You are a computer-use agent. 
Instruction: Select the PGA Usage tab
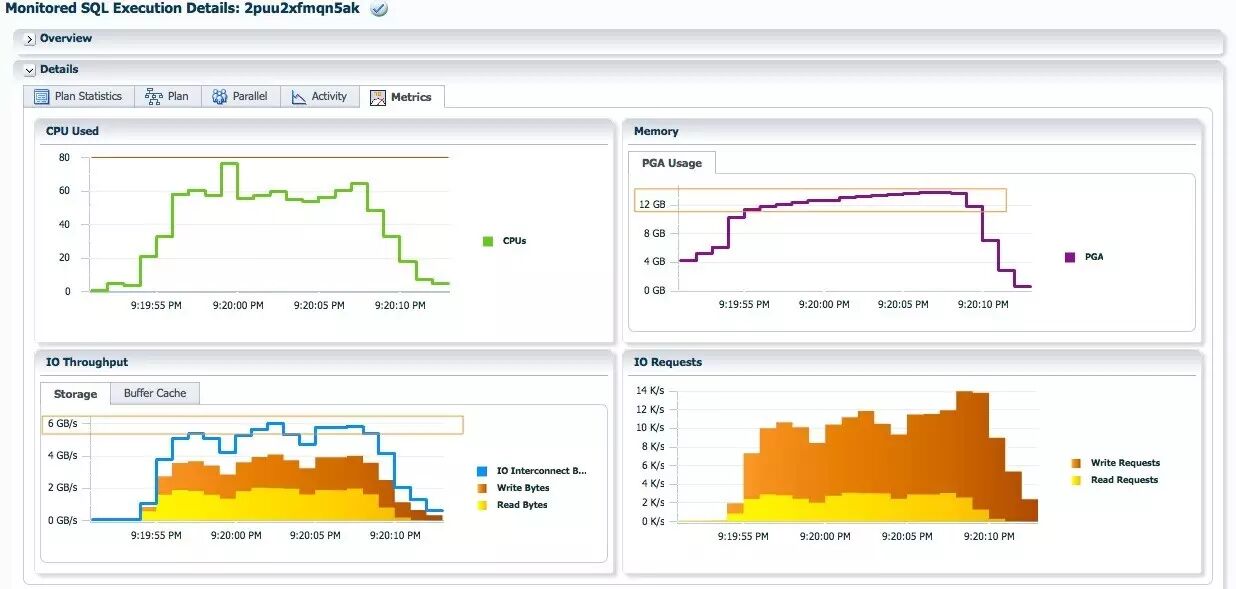pyautogui.click(x=672, y=163)
